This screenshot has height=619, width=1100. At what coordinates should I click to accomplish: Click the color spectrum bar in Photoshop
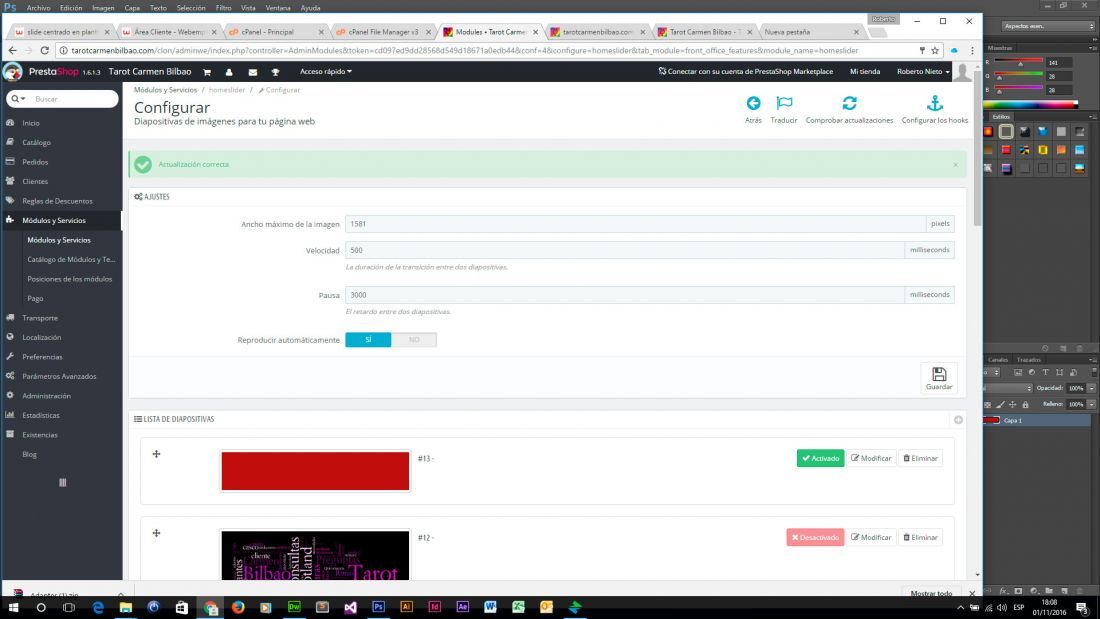[x=1031, y=105]
